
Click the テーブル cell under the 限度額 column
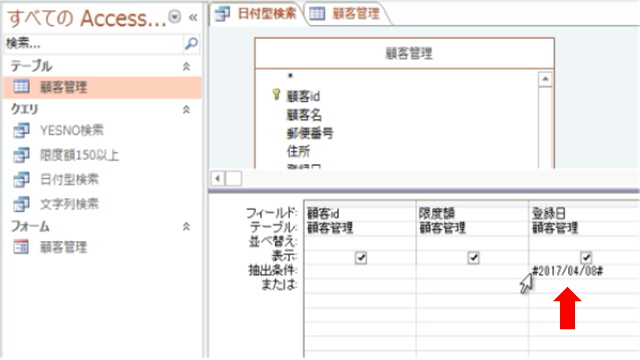tap(472, 228)
